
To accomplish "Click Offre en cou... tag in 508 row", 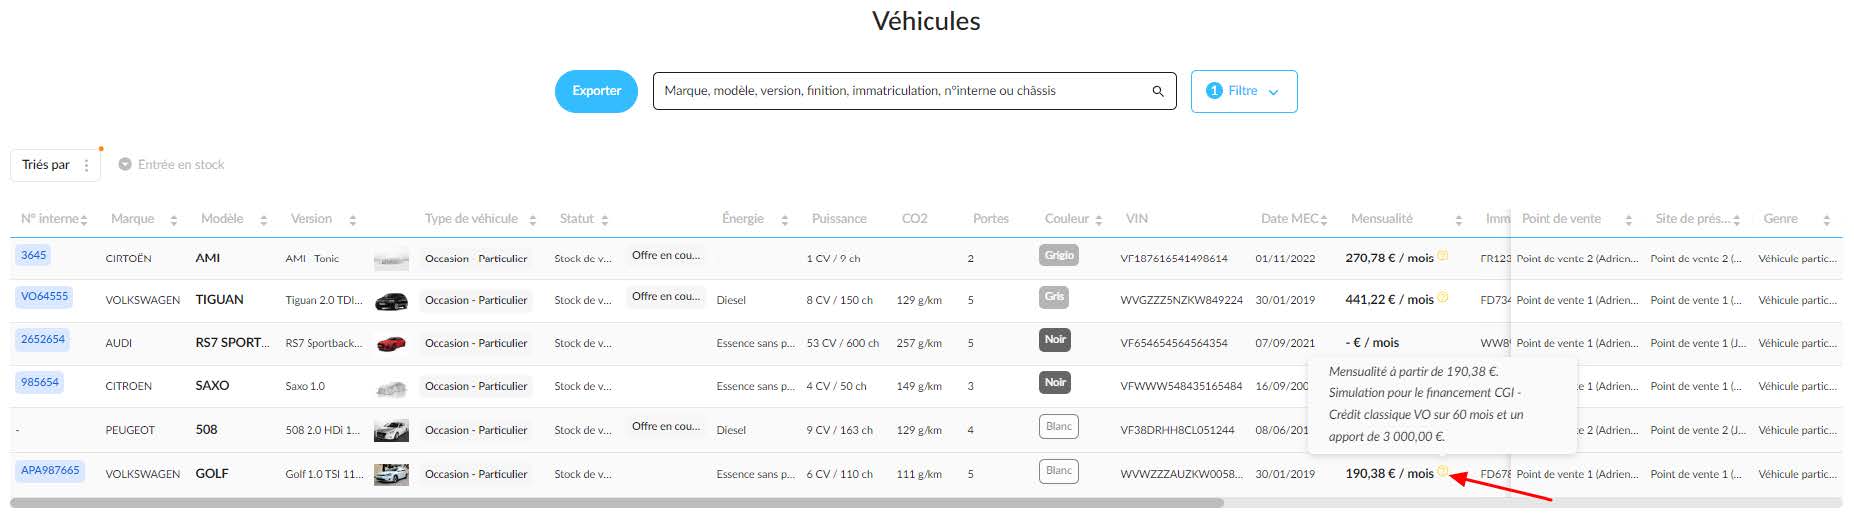I will pos(666,426).
